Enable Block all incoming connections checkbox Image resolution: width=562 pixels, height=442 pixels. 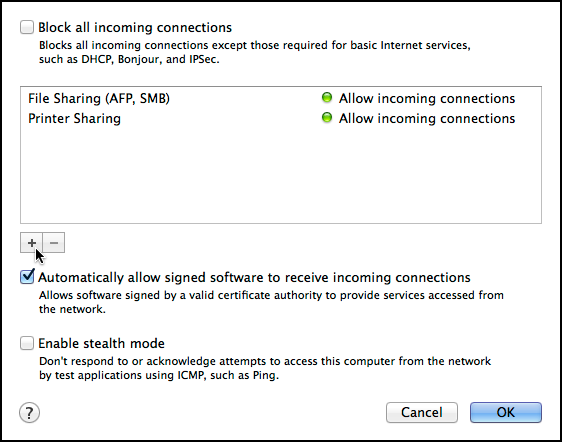click(x=27, y=27)
